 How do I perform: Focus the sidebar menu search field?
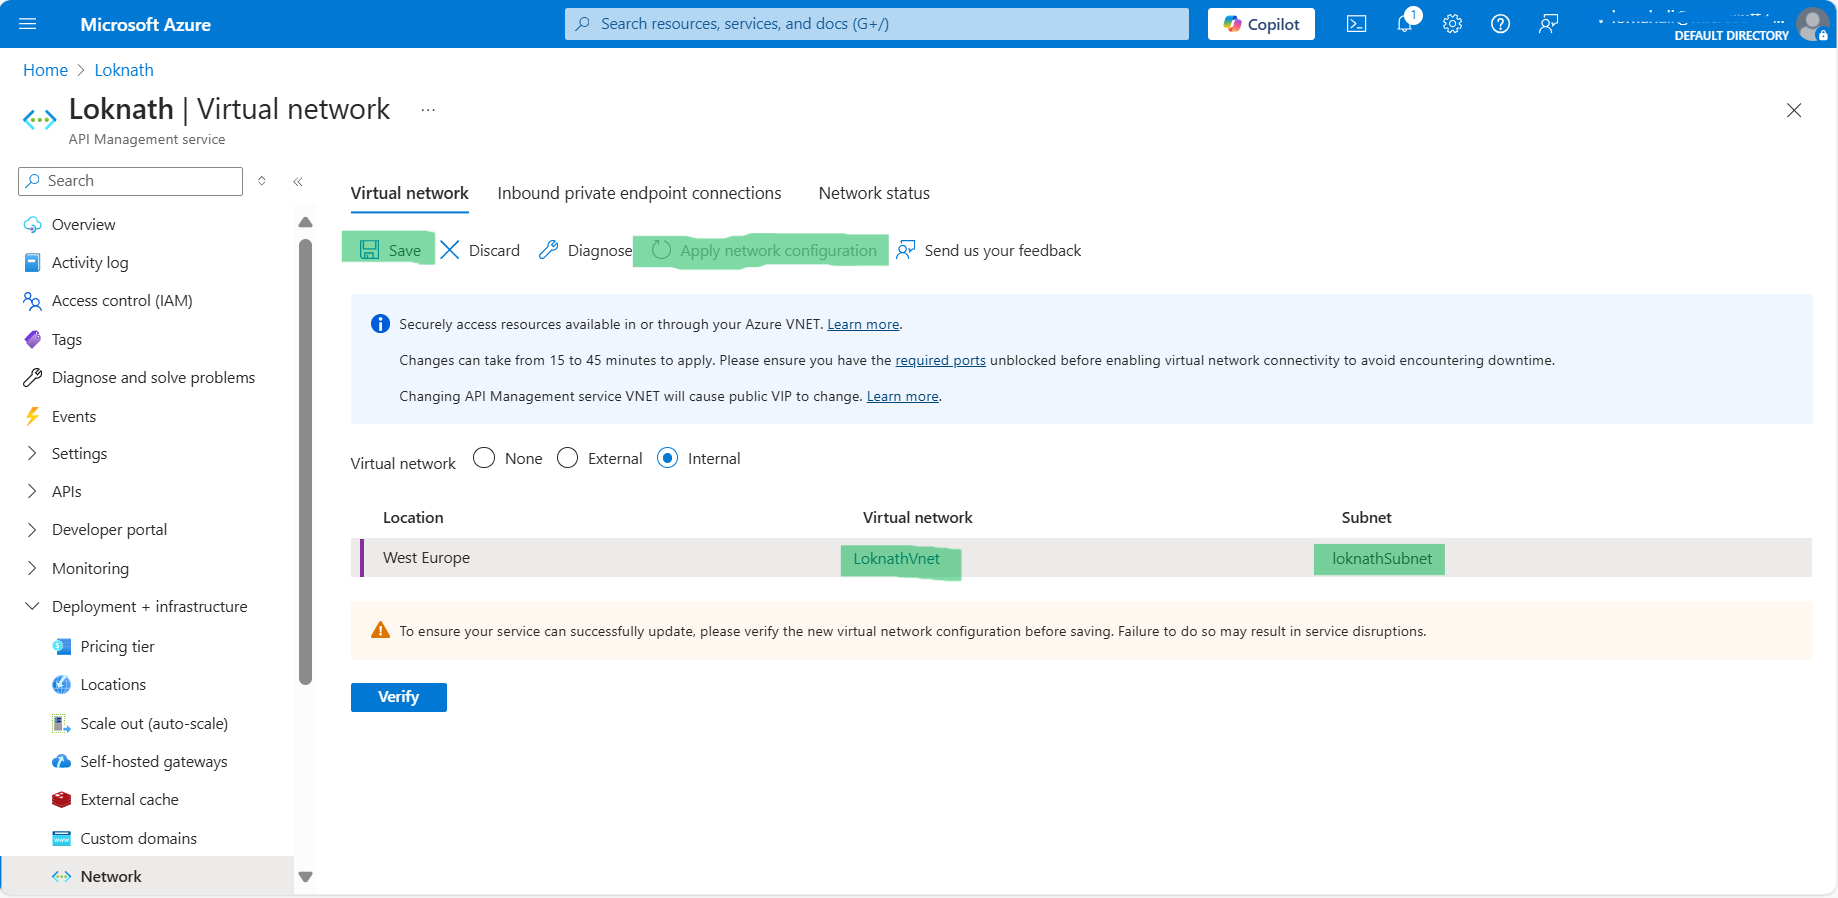coord(130,181)
